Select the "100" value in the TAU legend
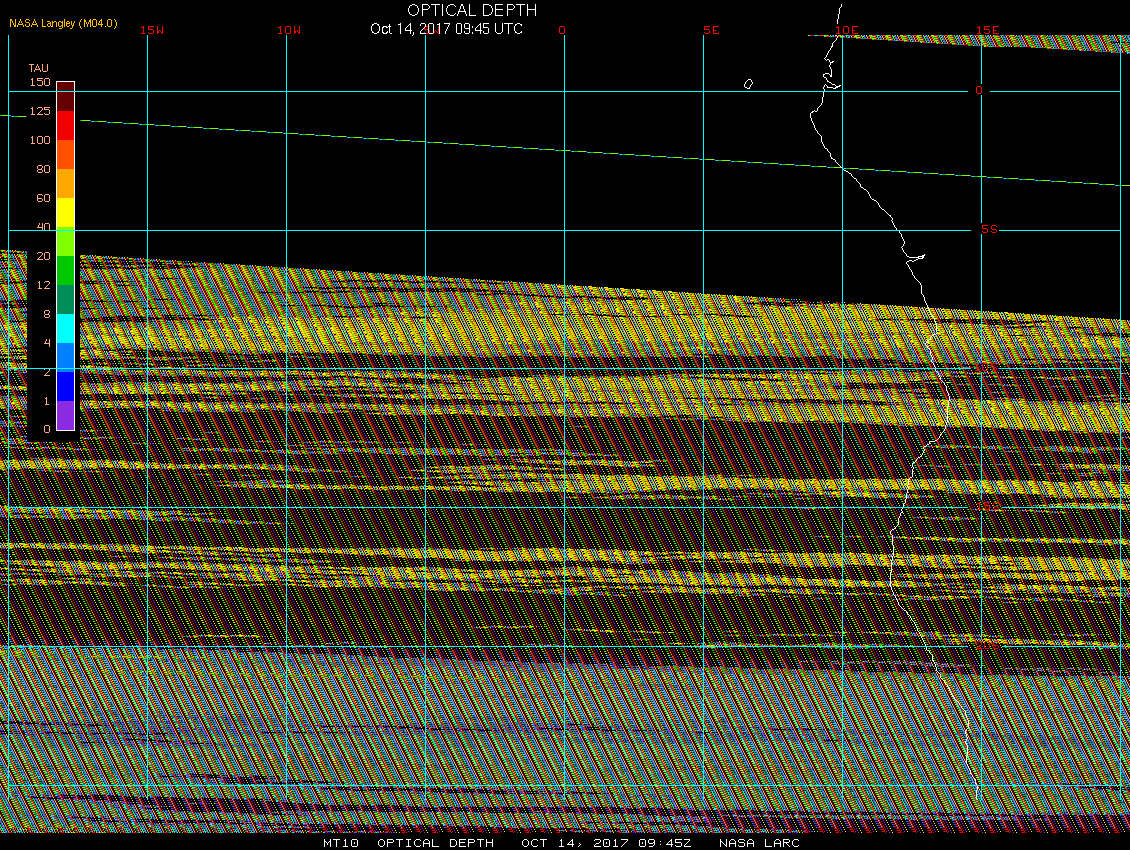Image resolution: width=1130 pixels, height=850 pixels. click(40, 140)
